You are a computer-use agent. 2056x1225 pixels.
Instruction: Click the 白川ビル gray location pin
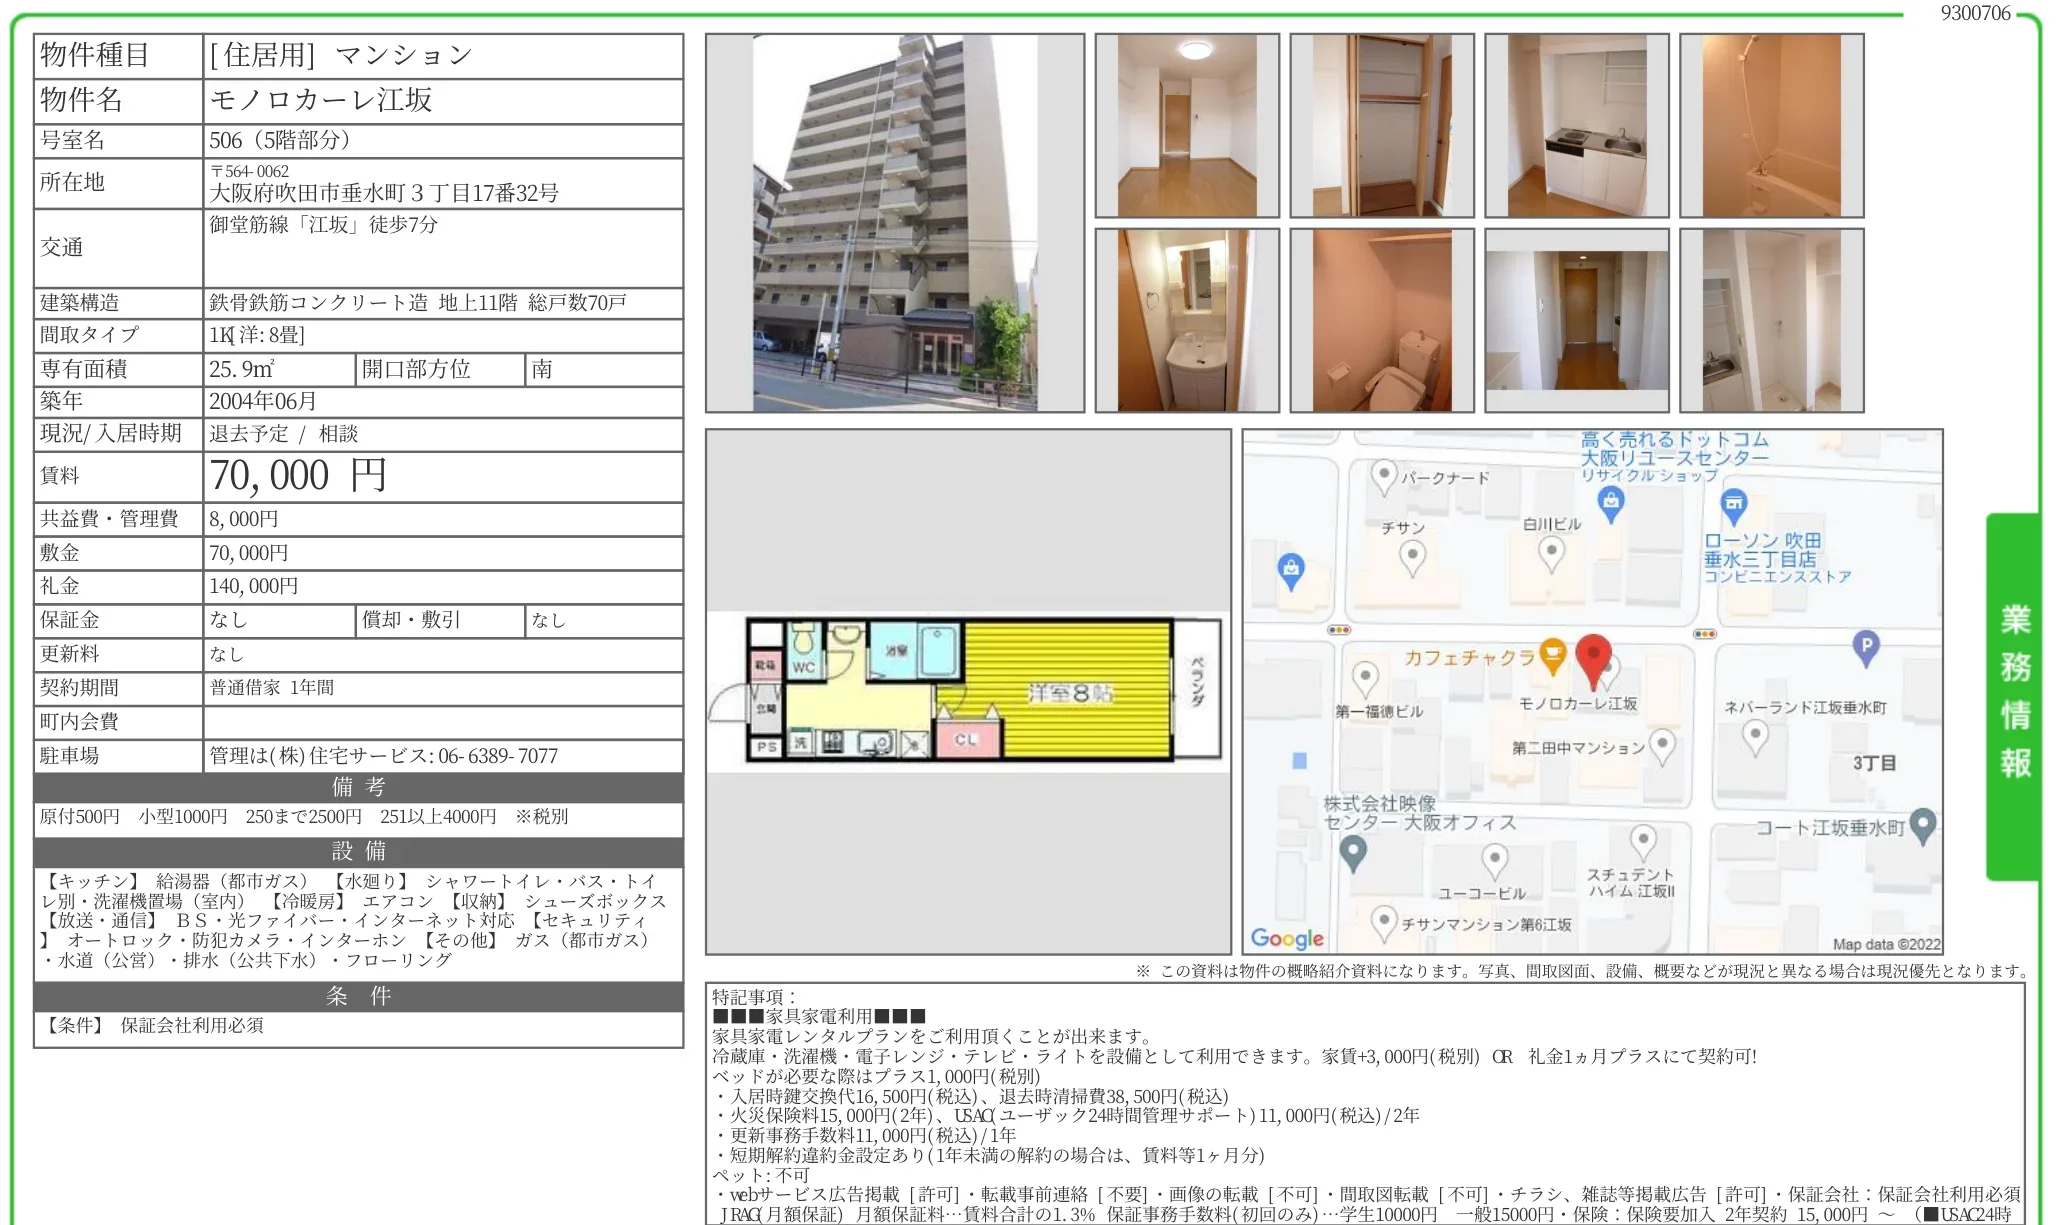1551,551
